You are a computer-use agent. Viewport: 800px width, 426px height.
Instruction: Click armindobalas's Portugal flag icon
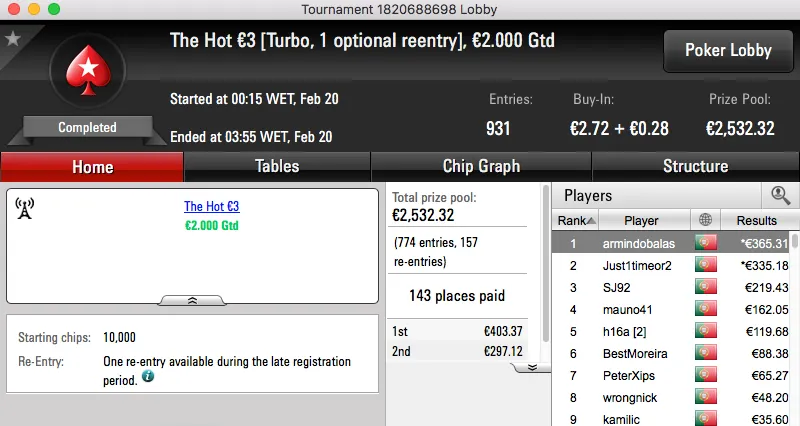[706, 243]
